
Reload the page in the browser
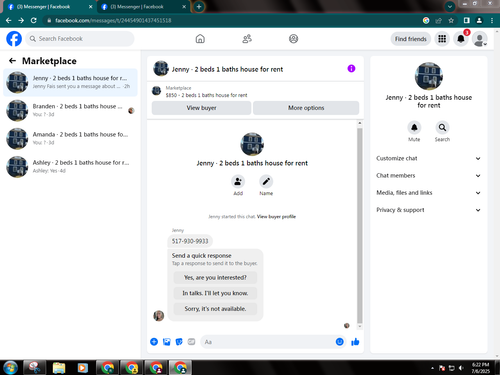(x=34, y=20)
